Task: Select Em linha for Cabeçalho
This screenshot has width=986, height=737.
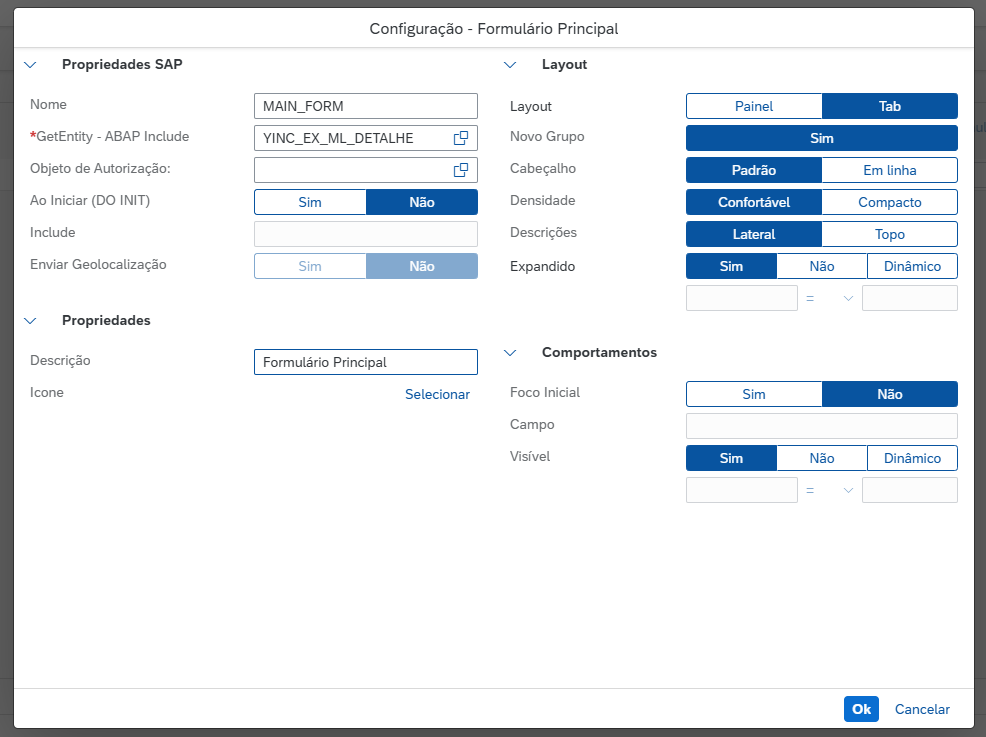Action: (x=890, y=170)
